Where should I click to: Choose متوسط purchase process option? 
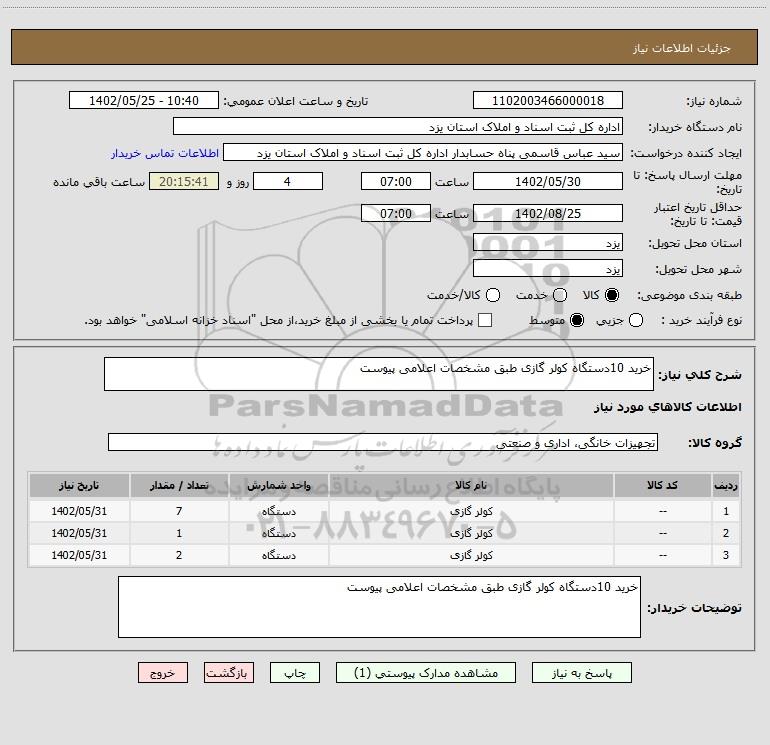577,320
